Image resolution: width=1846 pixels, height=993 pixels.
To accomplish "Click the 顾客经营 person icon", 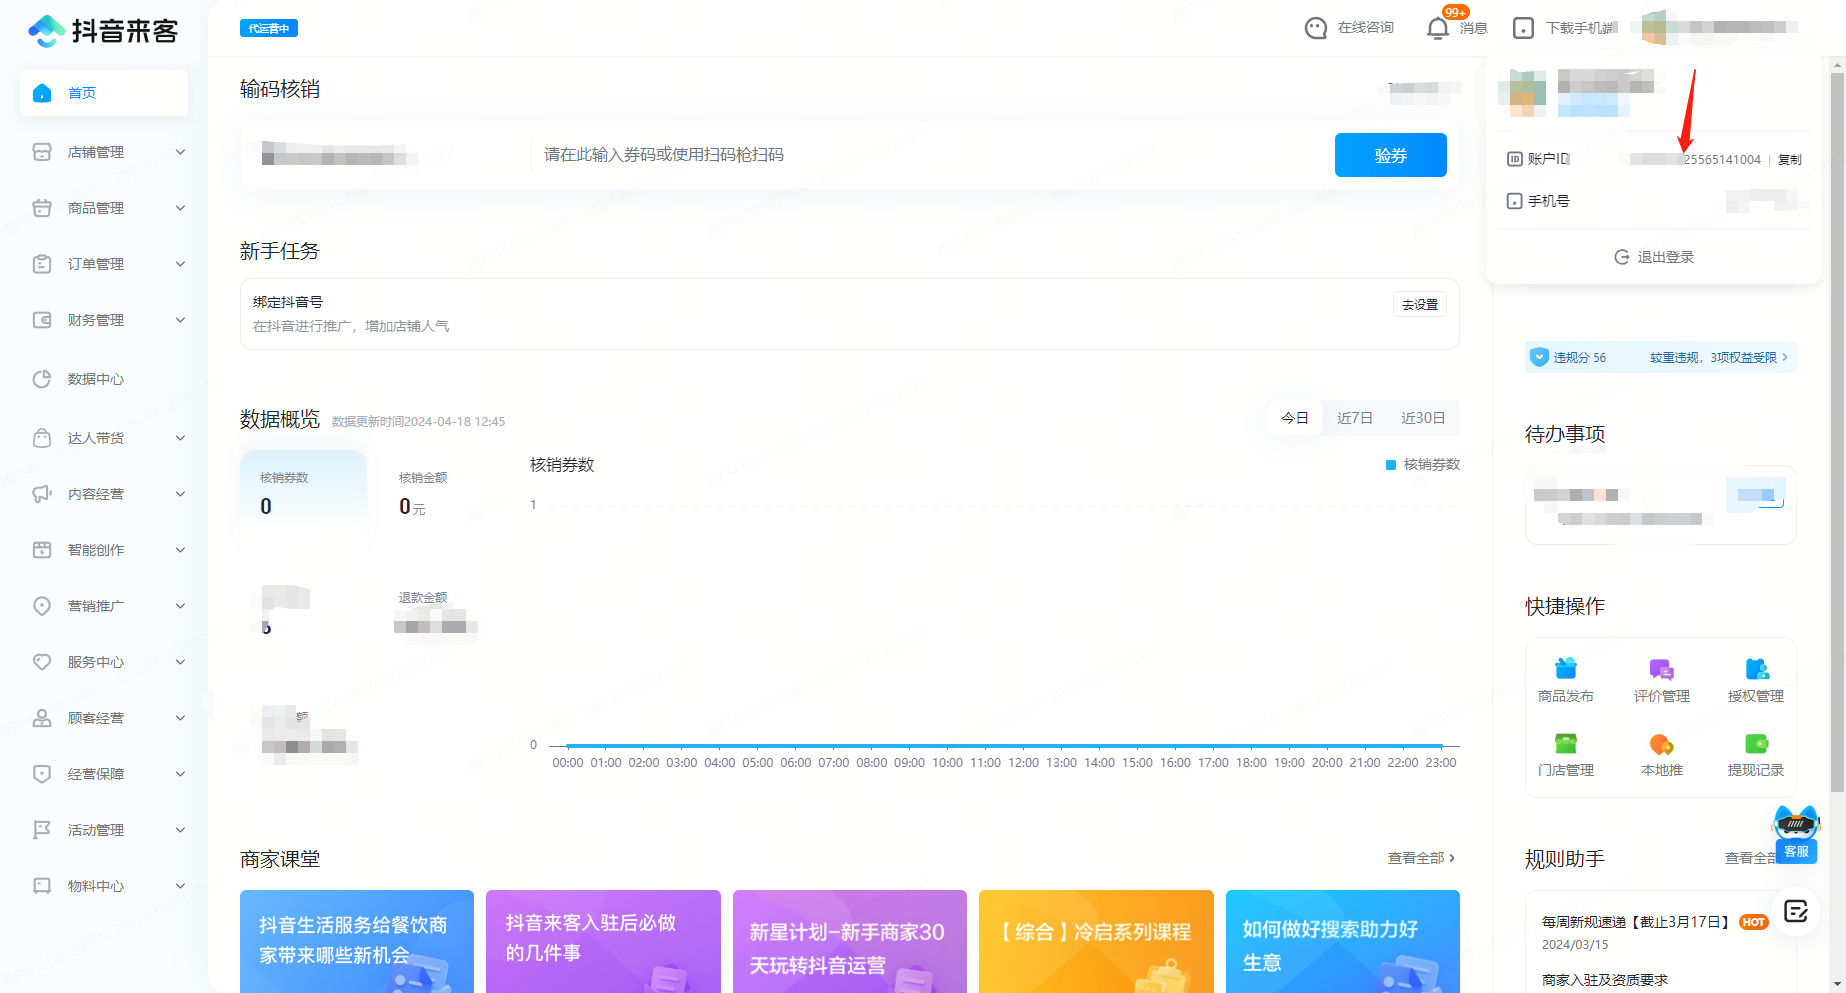I will tap(42, 718).
